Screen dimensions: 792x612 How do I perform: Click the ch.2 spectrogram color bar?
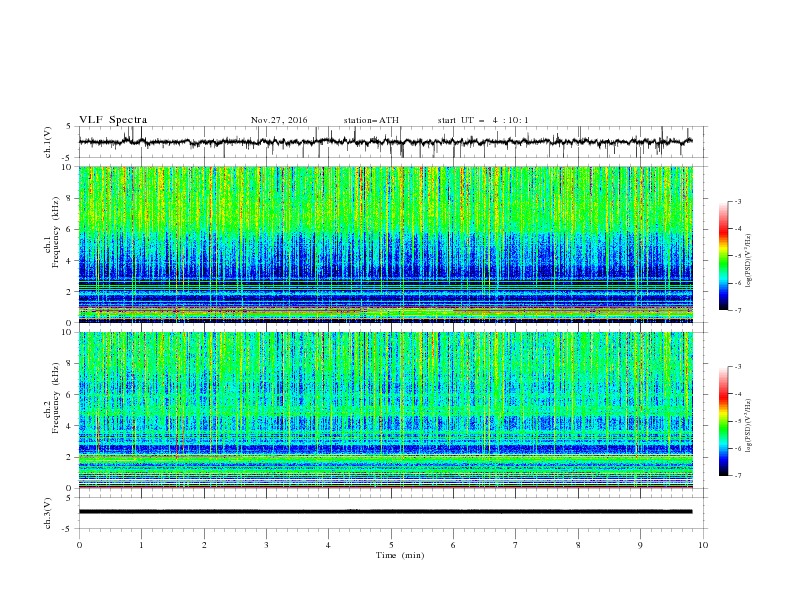pyautogui.click(x=723, y=421)
